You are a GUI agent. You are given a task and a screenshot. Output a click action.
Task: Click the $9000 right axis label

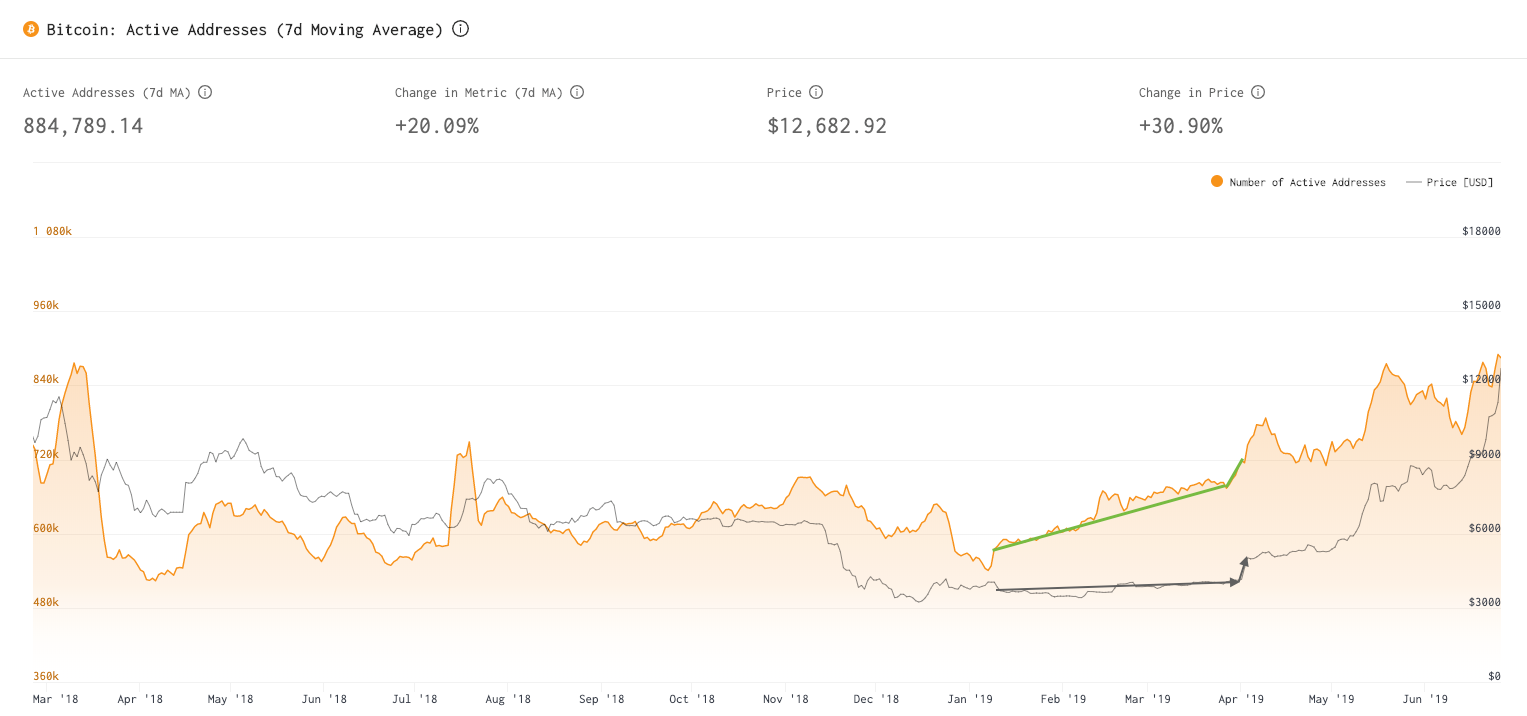pyautogui.click(x=1484, y=454)
